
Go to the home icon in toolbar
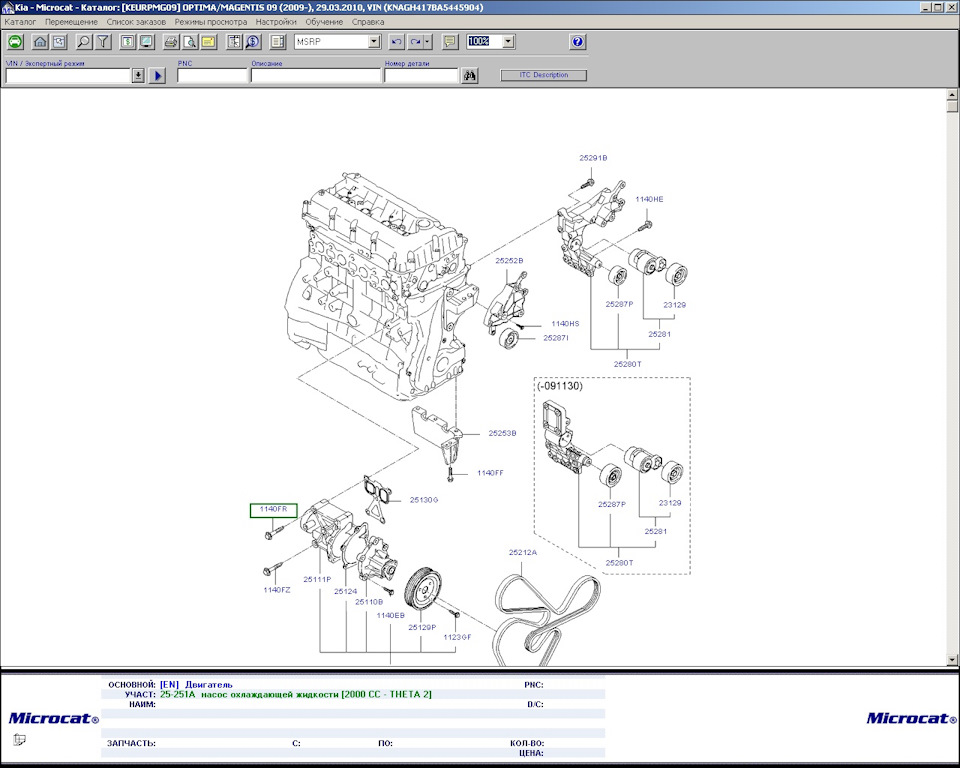point(40,42)
